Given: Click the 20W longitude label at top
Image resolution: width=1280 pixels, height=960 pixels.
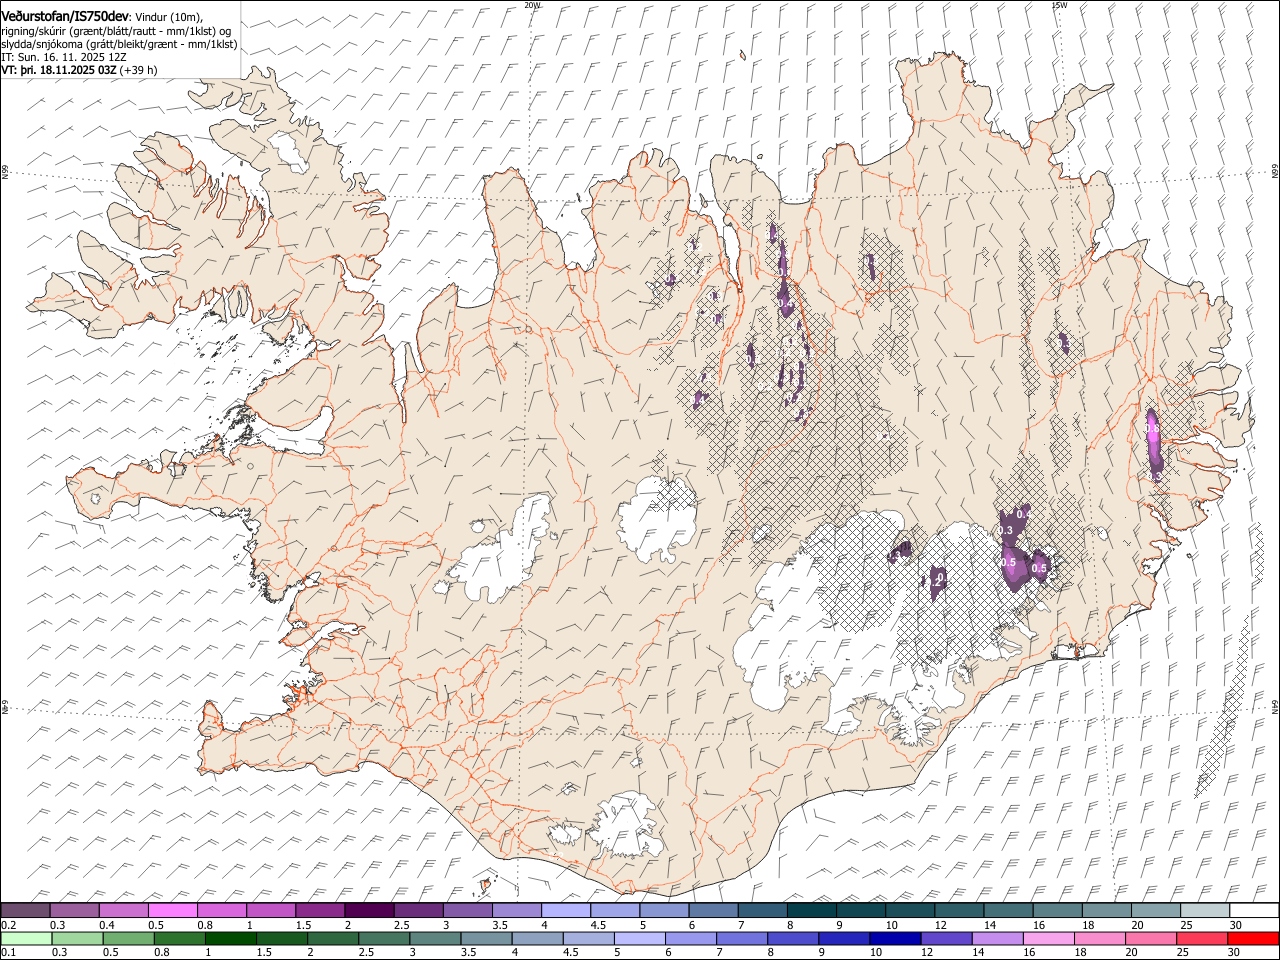Looking at the screenshot, I should pos(532,5).
